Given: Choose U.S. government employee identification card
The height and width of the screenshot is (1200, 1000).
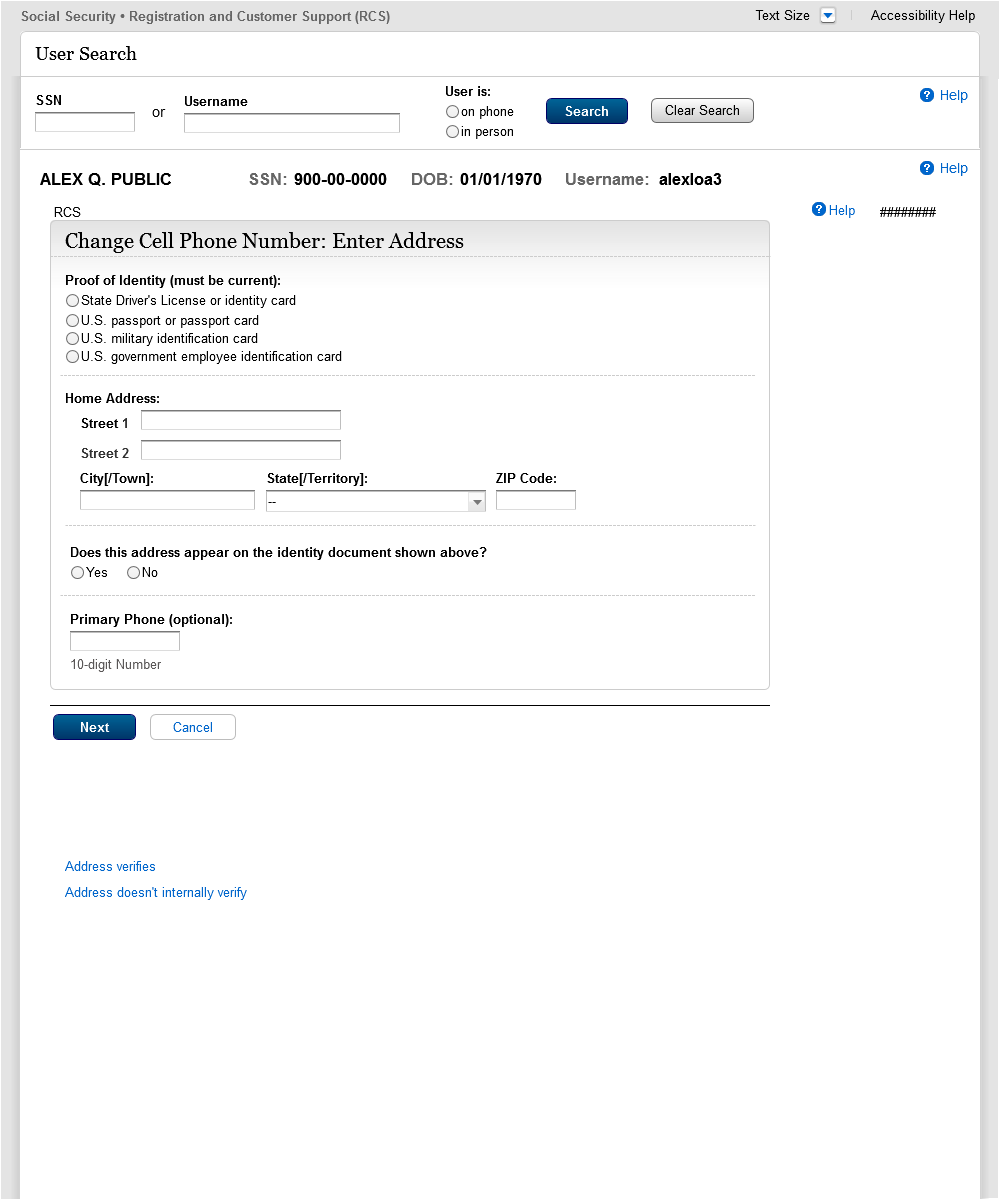Looking at the screenshot, I should tap(72, 357).
